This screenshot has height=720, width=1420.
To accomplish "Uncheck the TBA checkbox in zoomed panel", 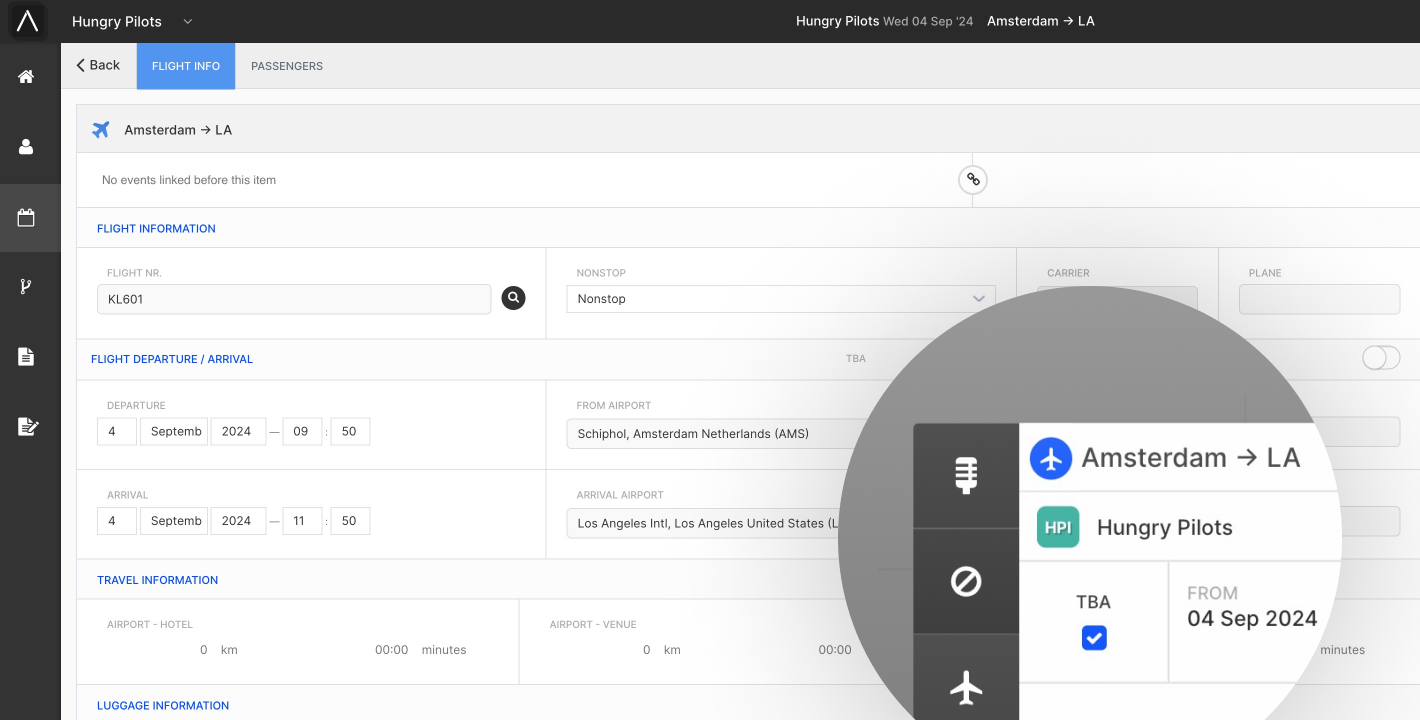I will coord(1094,638).
